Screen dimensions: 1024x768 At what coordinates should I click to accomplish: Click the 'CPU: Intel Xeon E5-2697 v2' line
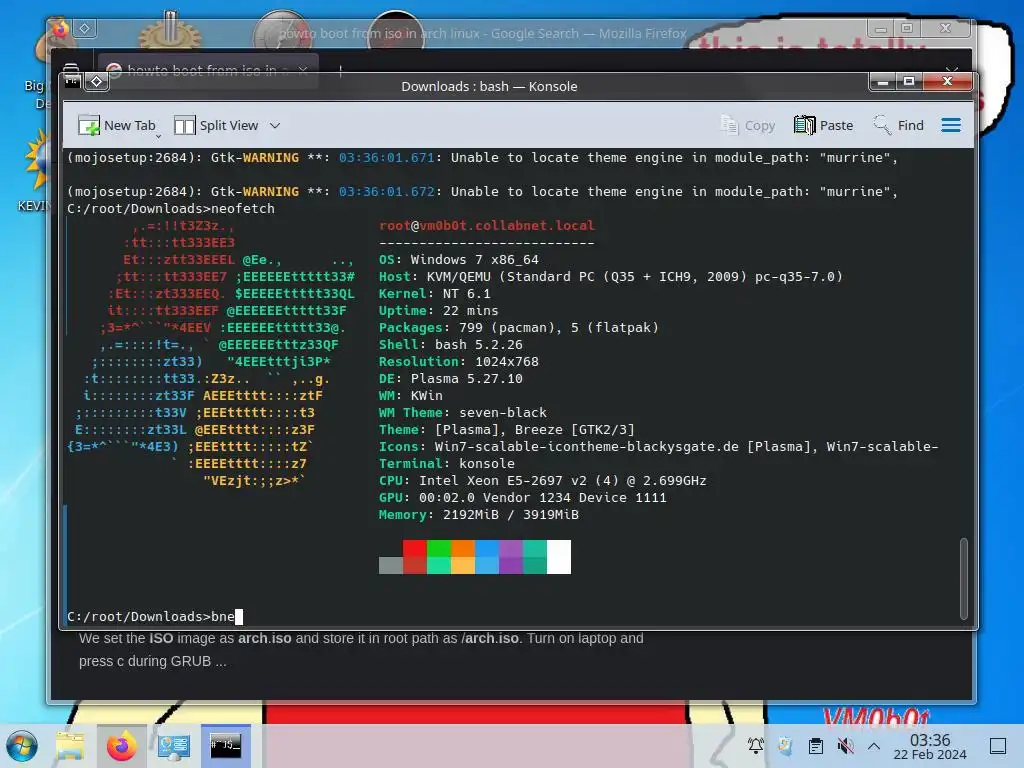click(543, 481)
